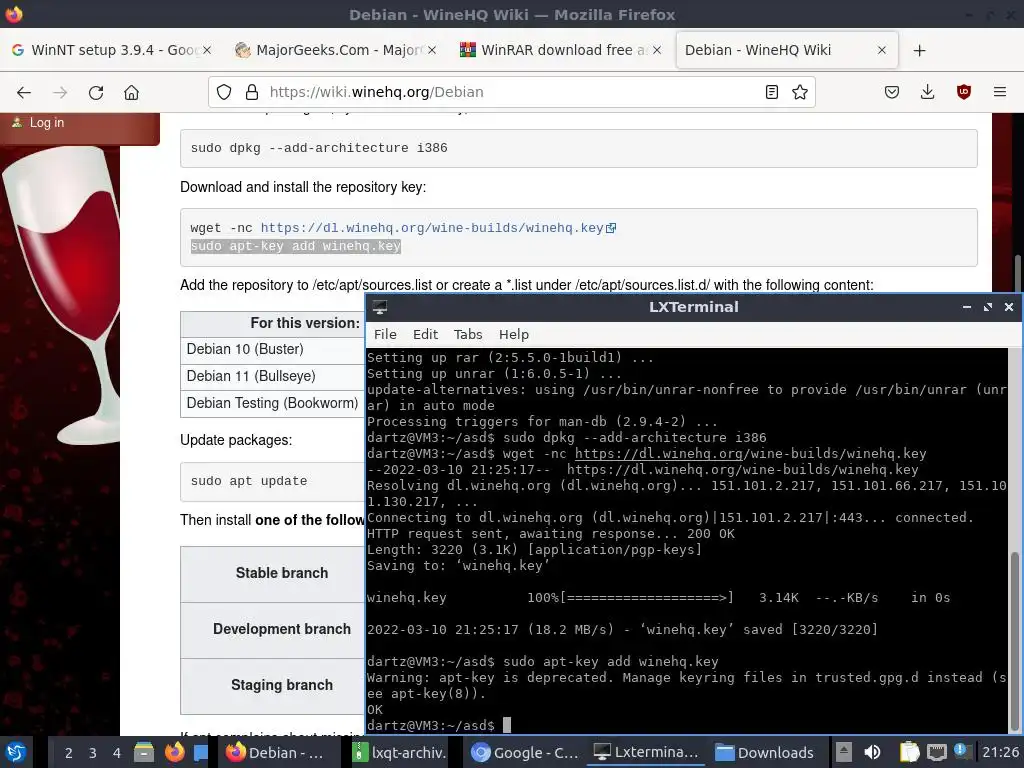Click the LXTerminal title bar icon
Viewport: 1024px width, 768px height.
(x=380, y=307)
